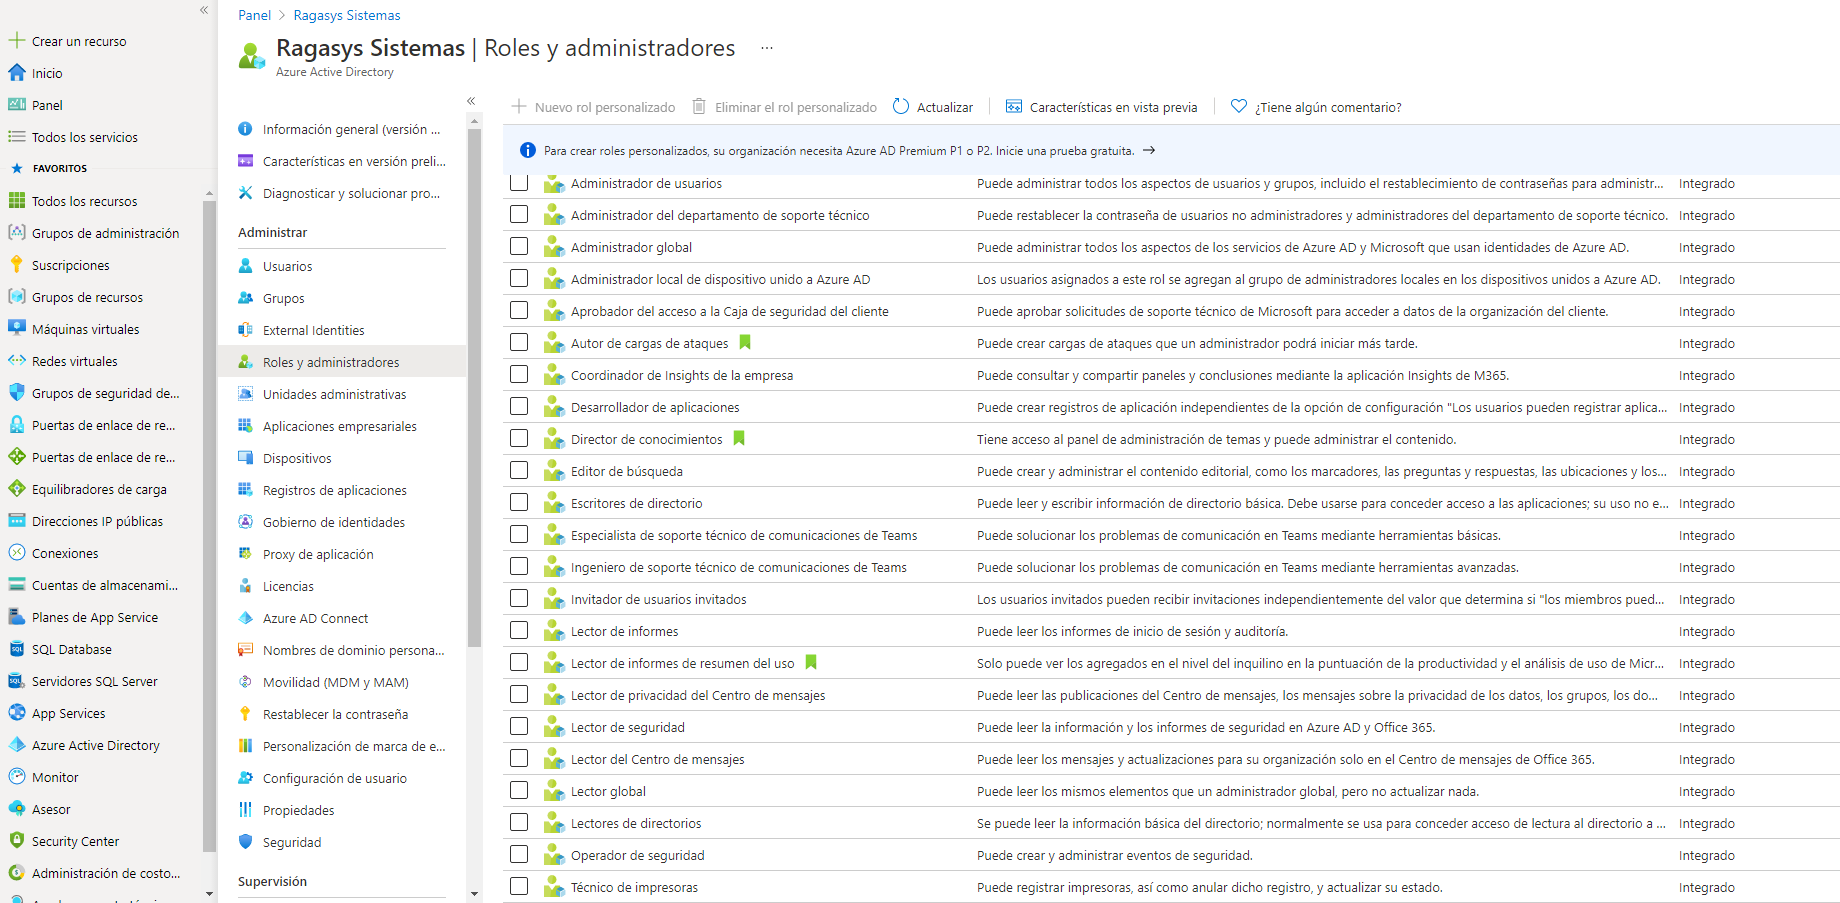
Task: Click the Restablecer la contraseña key icon
Action: click(x=245, y=714)
